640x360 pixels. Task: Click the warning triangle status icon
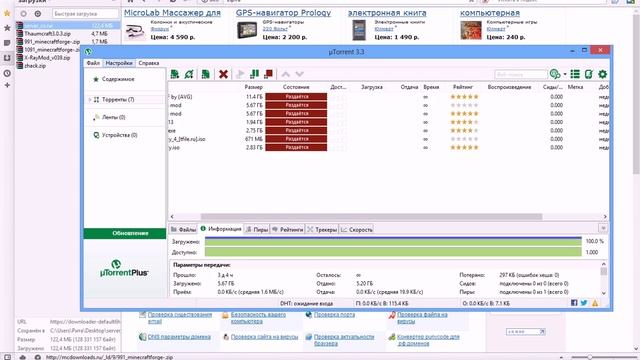tap(595, 303)
